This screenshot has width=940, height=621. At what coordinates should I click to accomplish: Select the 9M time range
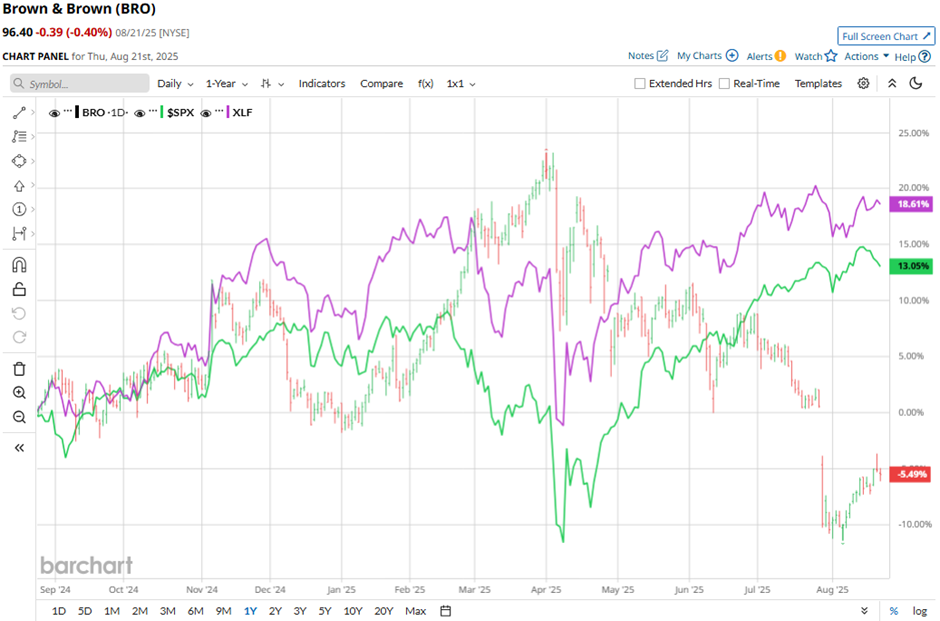tap(224, 611)
